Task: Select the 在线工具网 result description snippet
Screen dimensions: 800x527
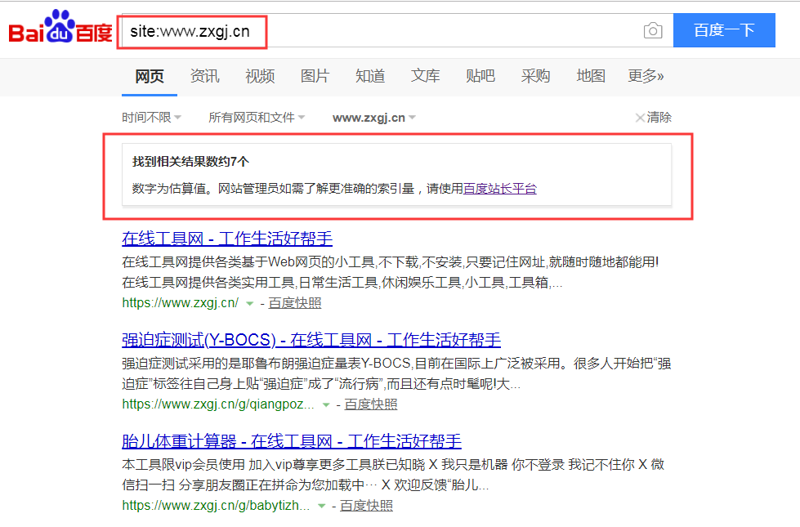Action: click(390, 272)
